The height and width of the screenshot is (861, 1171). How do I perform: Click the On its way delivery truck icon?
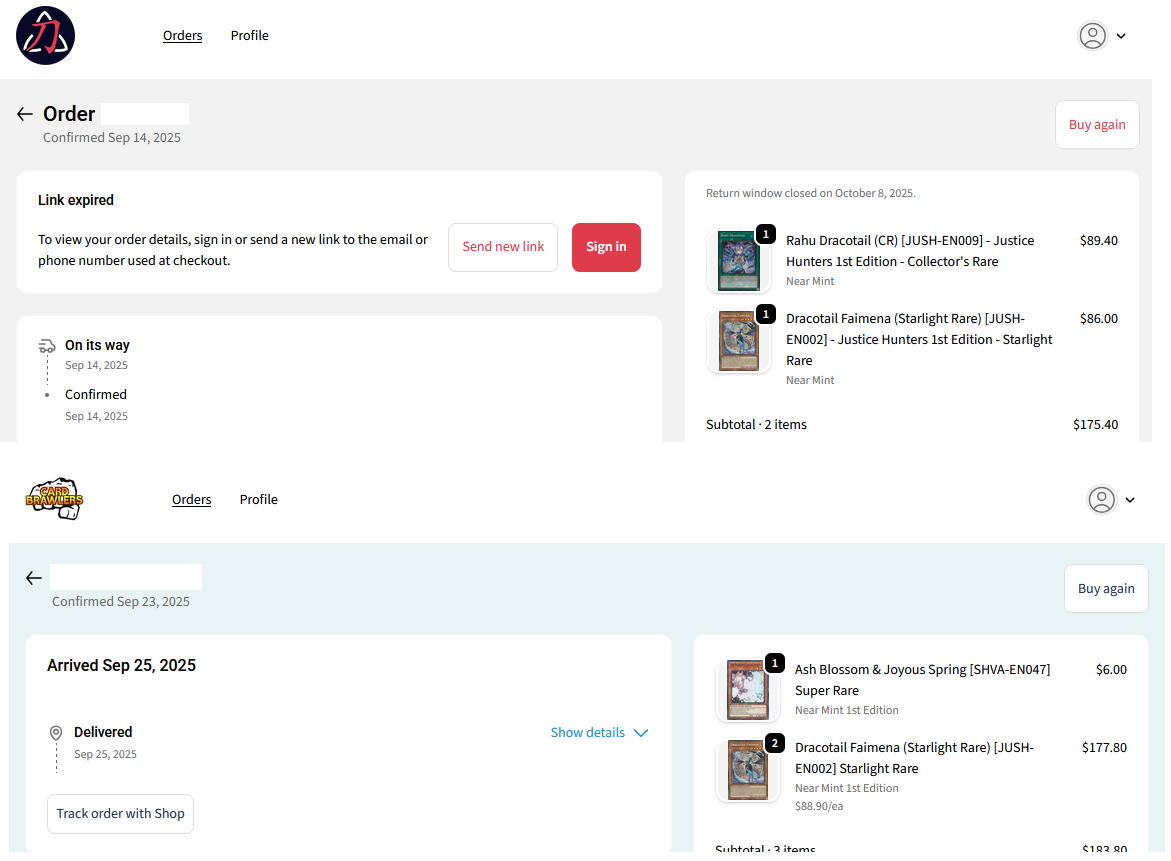point(47,346)
